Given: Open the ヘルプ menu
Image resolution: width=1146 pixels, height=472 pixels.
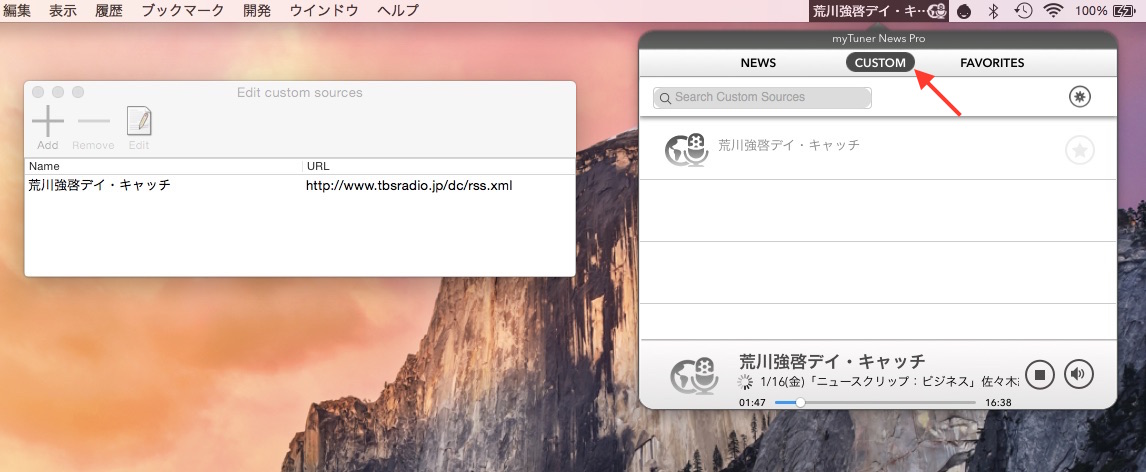Looking at the screenshot, I should (398, 10).
